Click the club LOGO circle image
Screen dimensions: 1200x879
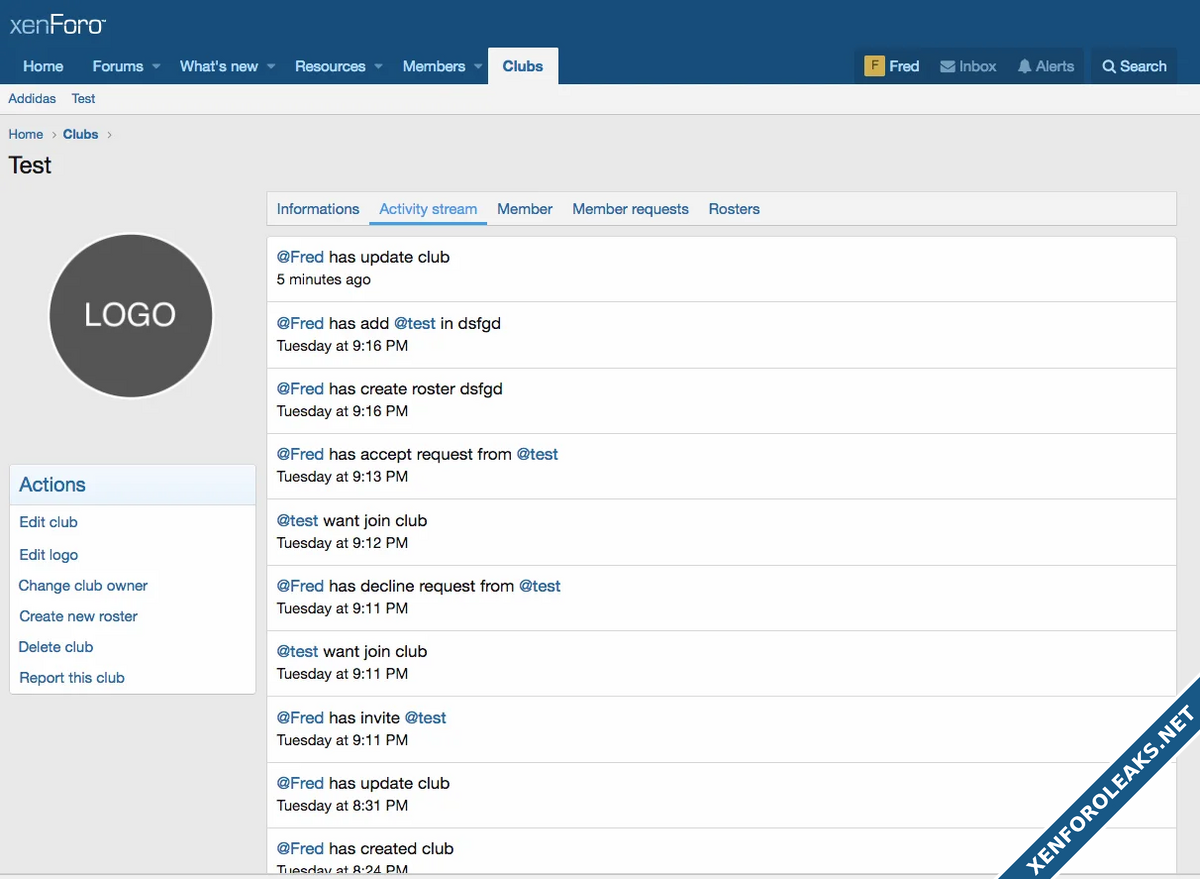(x=131, y=315)
